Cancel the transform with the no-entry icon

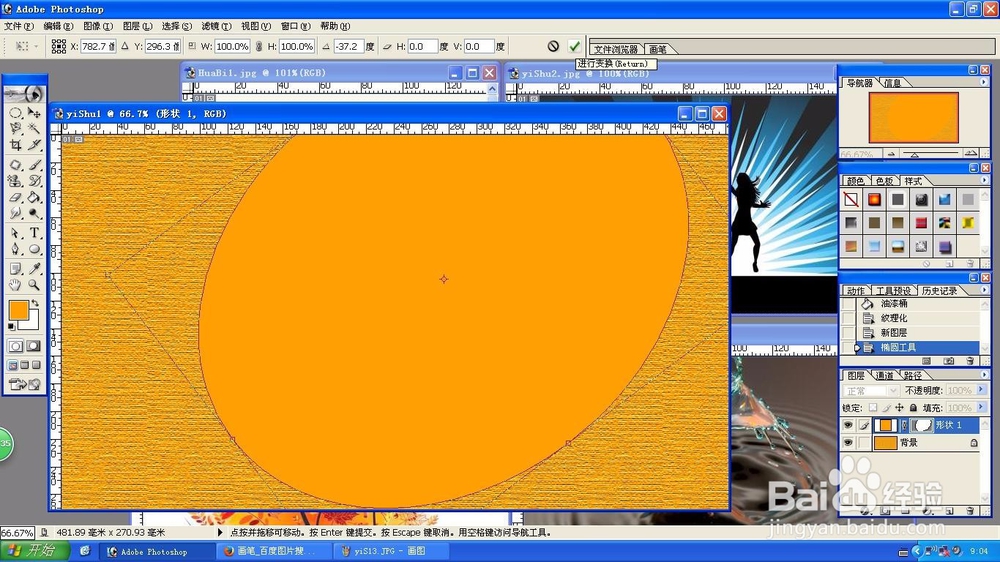point(553,46)
